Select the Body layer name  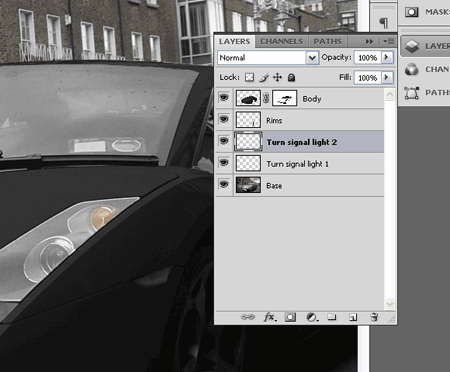[312, 99]
